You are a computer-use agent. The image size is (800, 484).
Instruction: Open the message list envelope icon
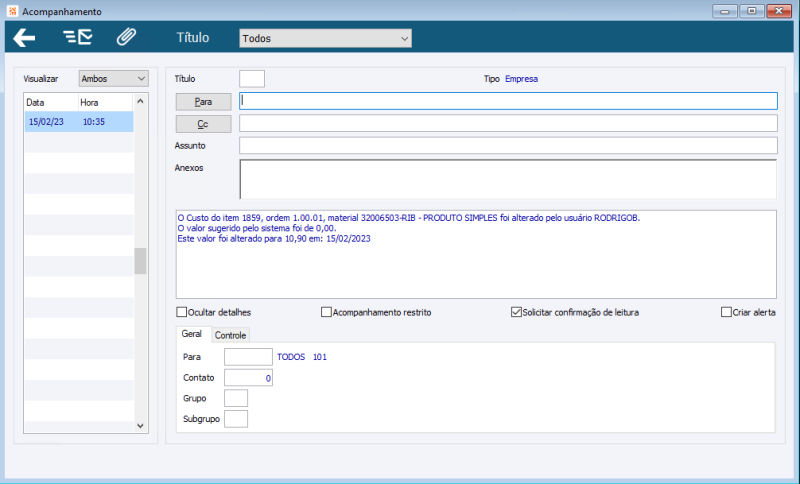[78, 37]
